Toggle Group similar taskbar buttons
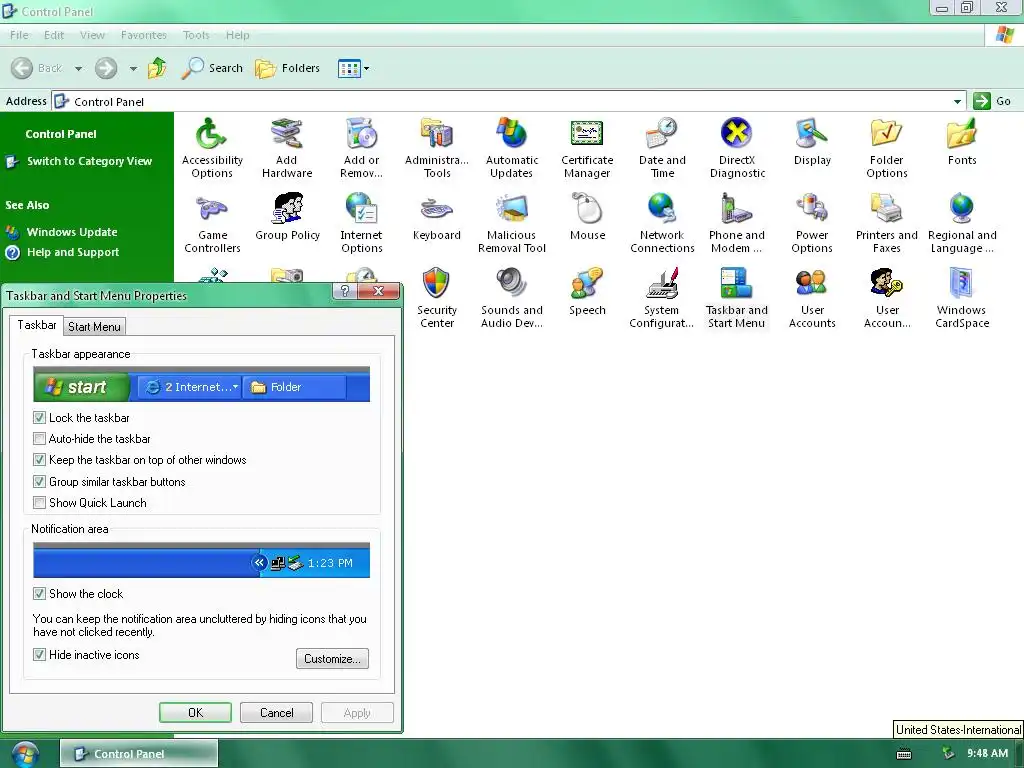Screen dimensions: 1024x768 tap(39, 482)
